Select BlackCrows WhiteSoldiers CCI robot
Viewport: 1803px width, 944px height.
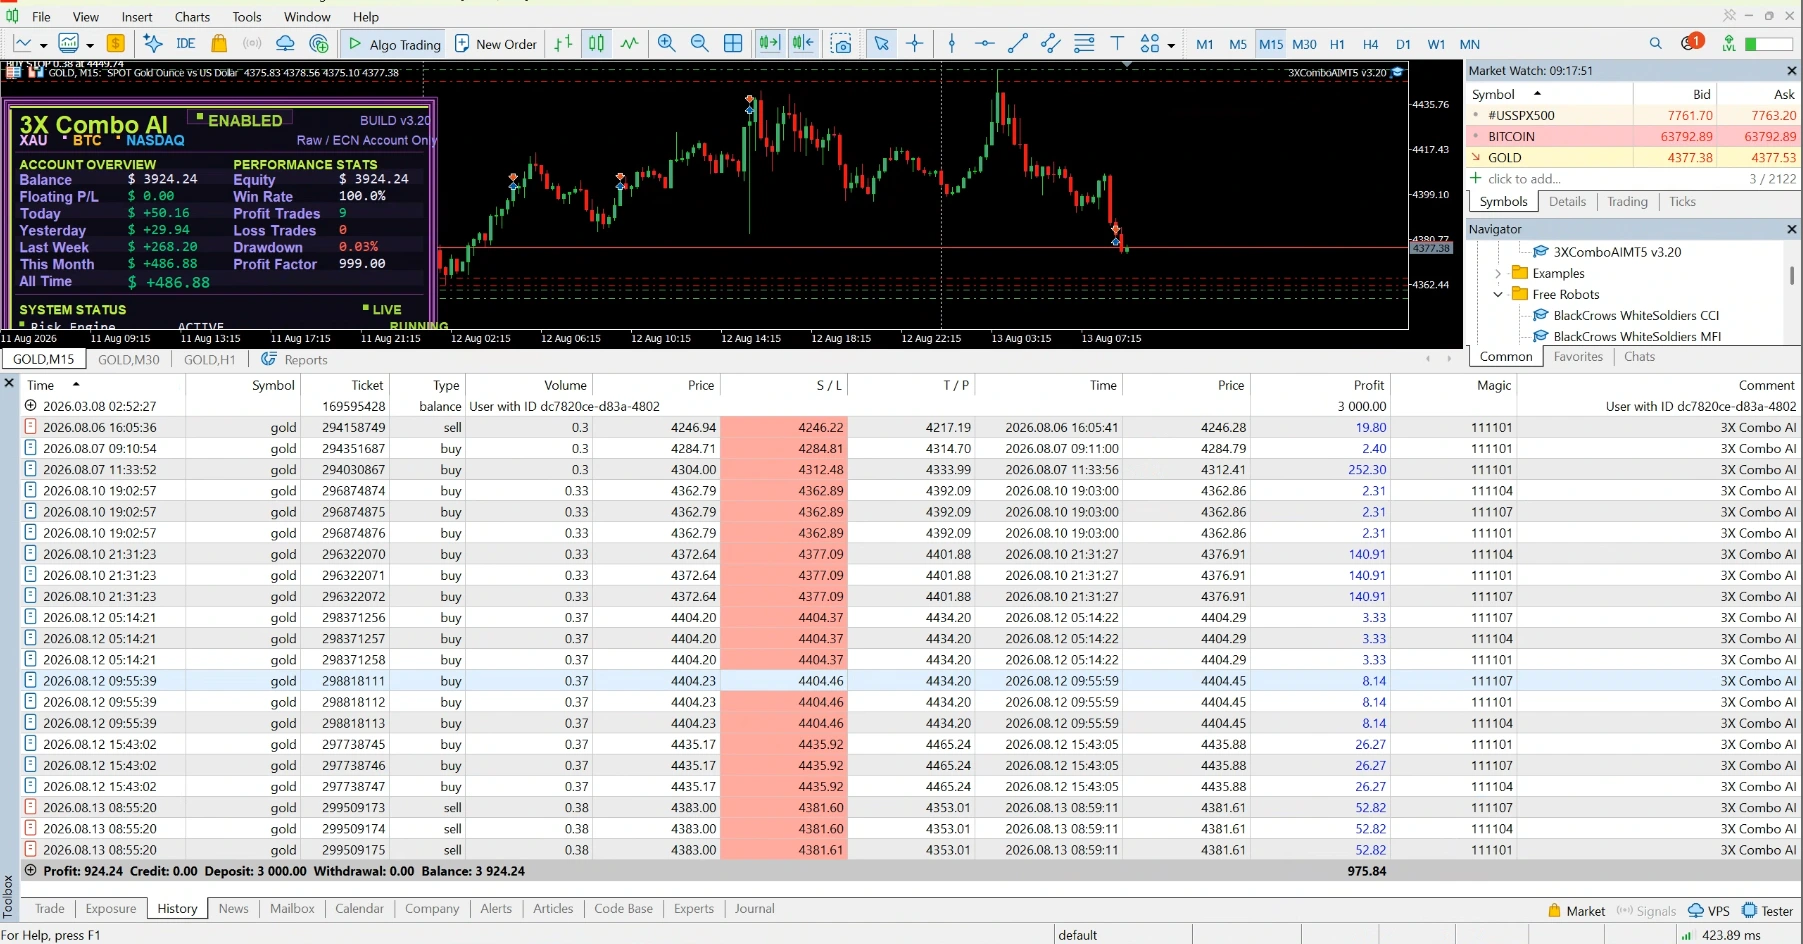(x=1636, y=315)
